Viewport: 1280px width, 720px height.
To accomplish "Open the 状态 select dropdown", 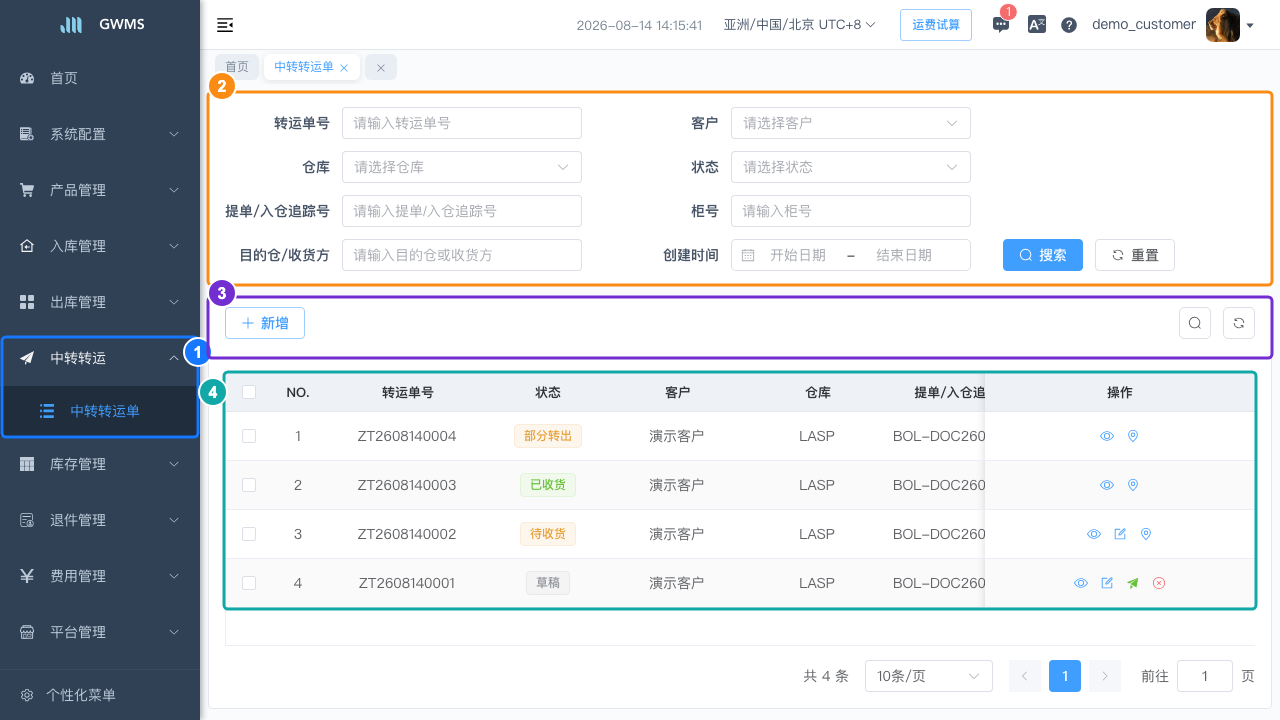I will [851, 167].
